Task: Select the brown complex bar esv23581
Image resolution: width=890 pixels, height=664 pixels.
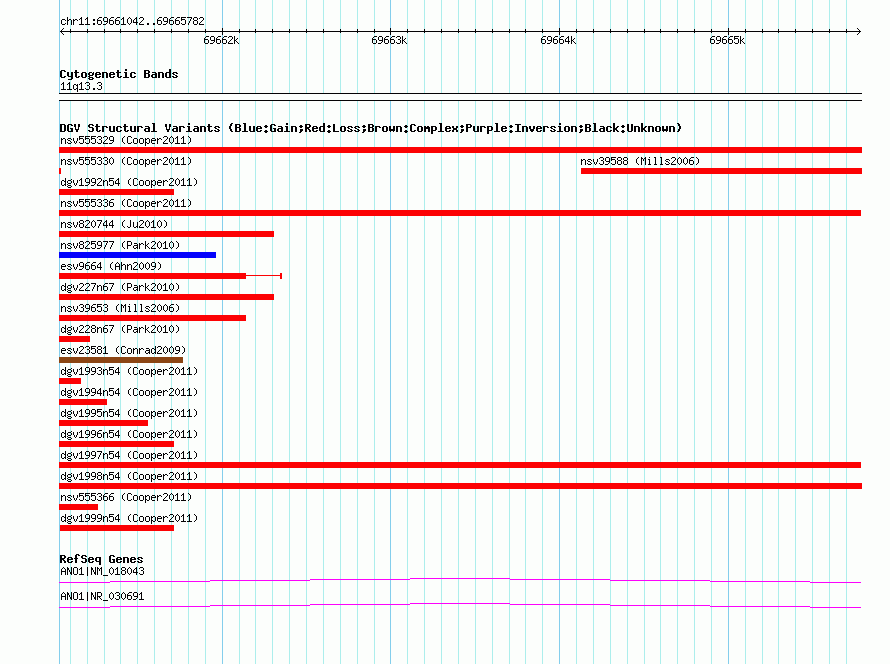Action: (x=121, y=360)
